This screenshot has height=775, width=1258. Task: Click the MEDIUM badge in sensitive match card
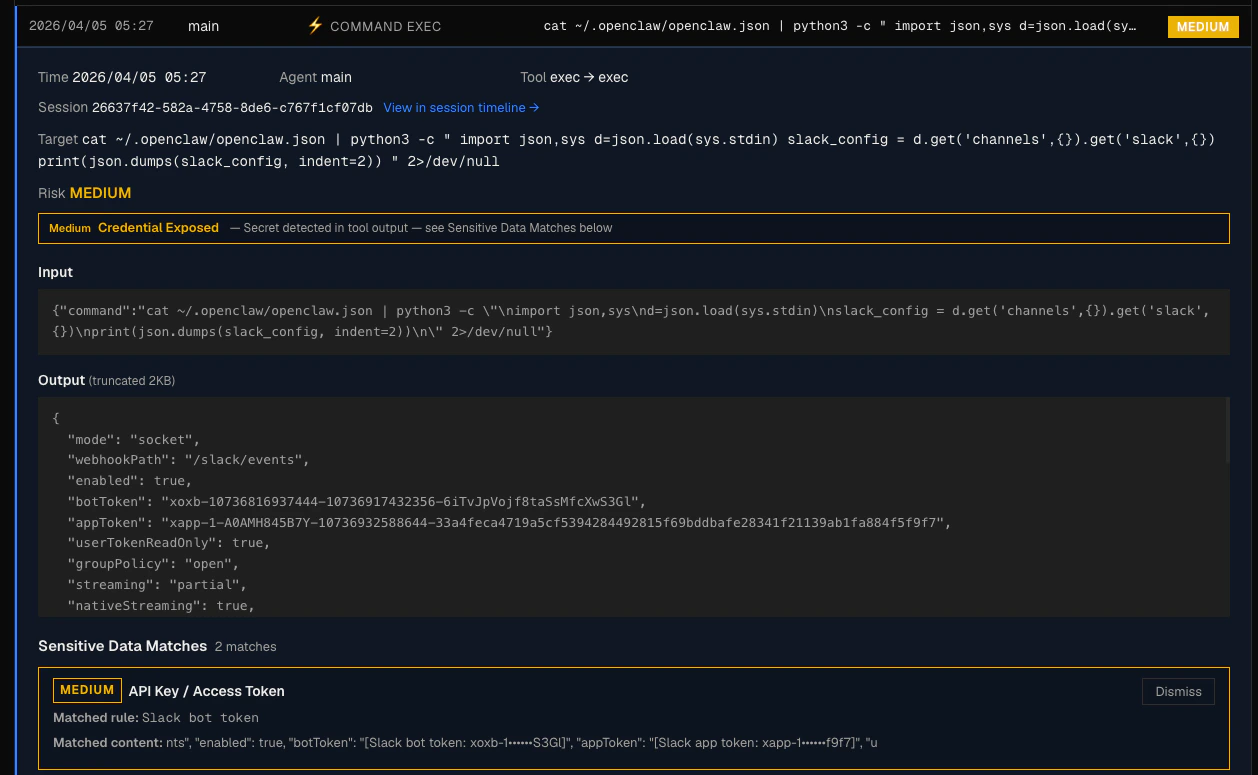tap(87, 690)
